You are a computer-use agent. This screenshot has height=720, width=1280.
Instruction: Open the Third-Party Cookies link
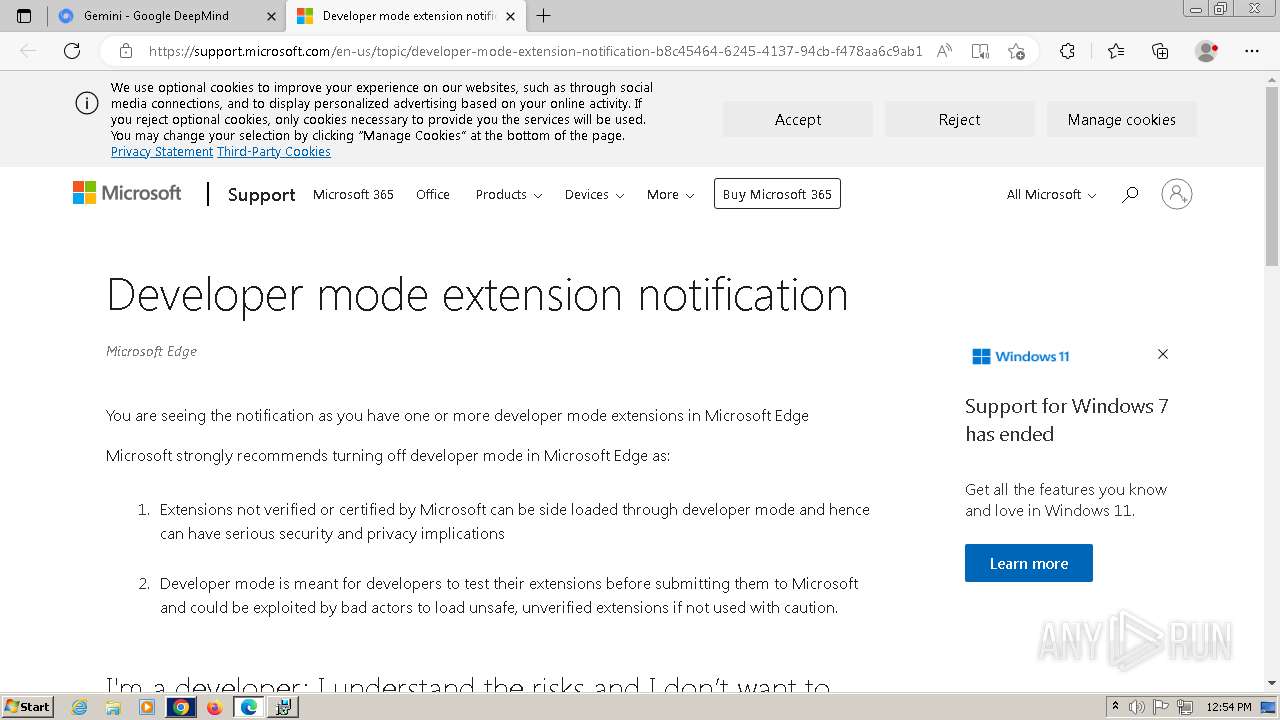(x=274, y=152)
